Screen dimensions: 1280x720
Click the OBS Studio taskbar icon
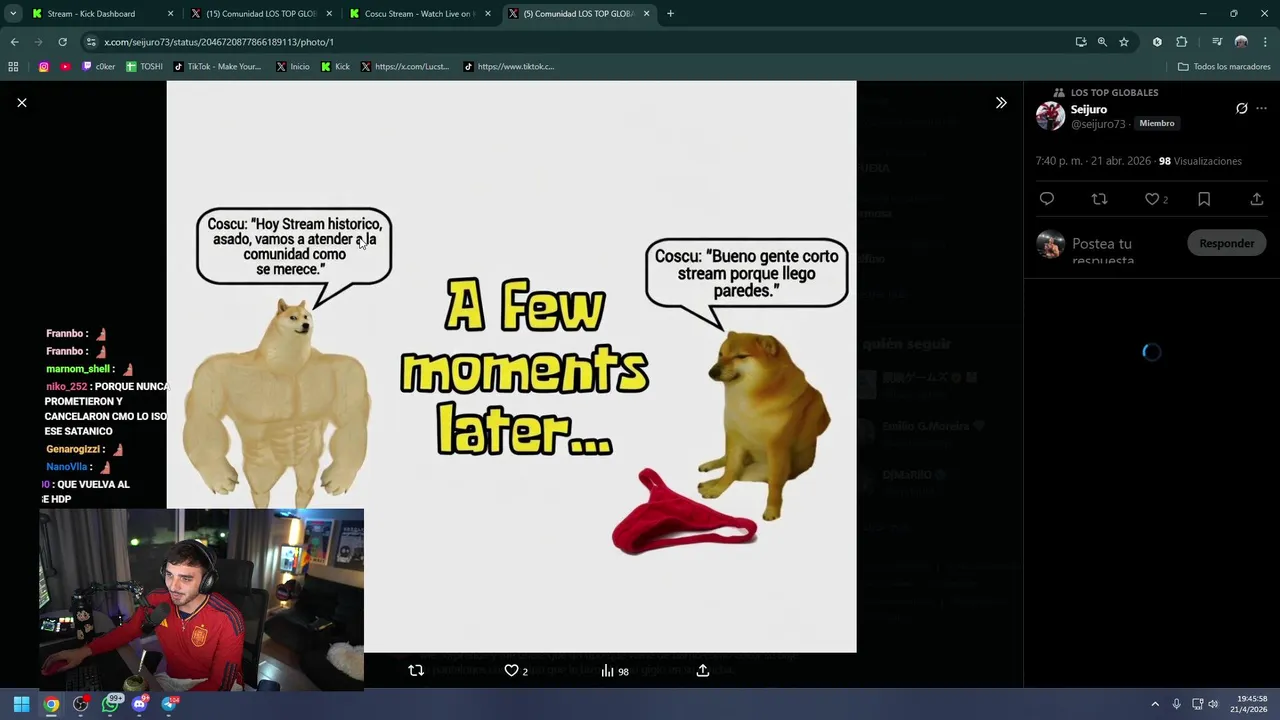(x=81, y=704)
